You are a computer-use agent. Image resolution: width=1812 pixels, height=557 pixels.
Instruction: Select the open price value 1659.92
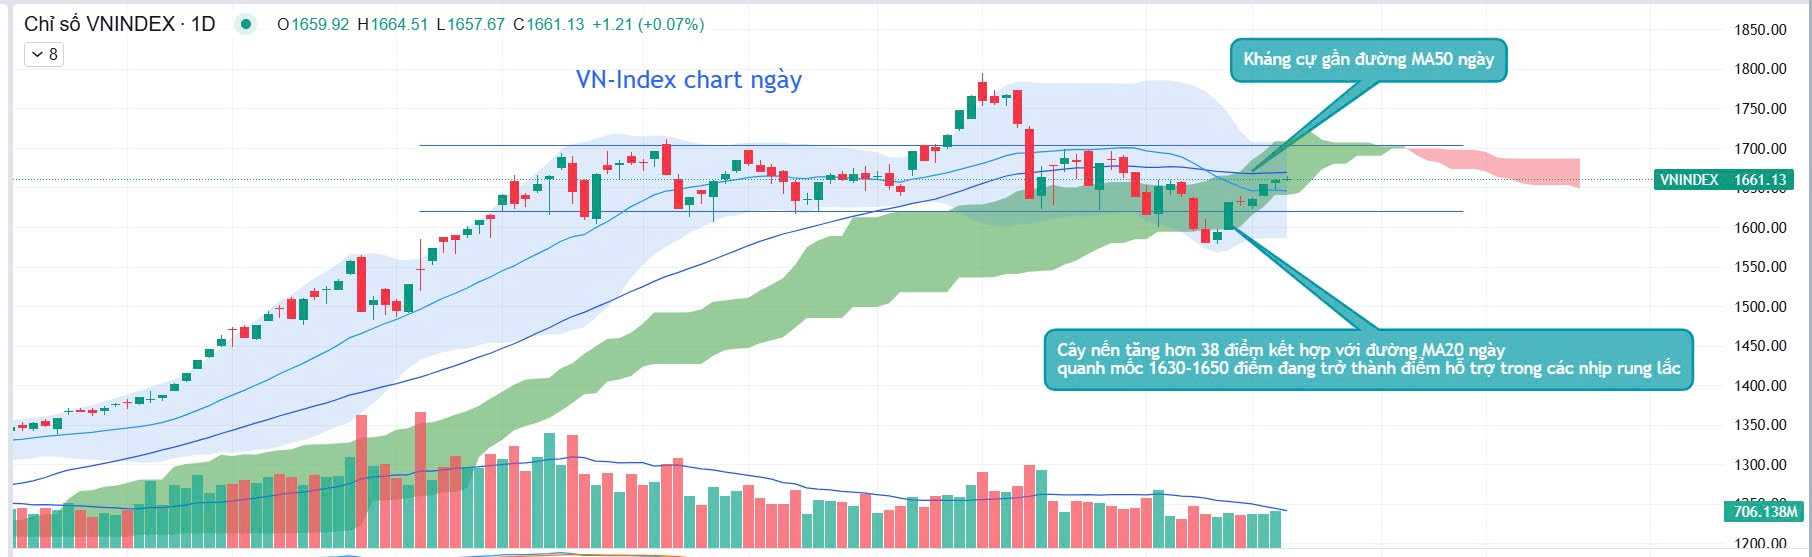(x=320, y=24)
